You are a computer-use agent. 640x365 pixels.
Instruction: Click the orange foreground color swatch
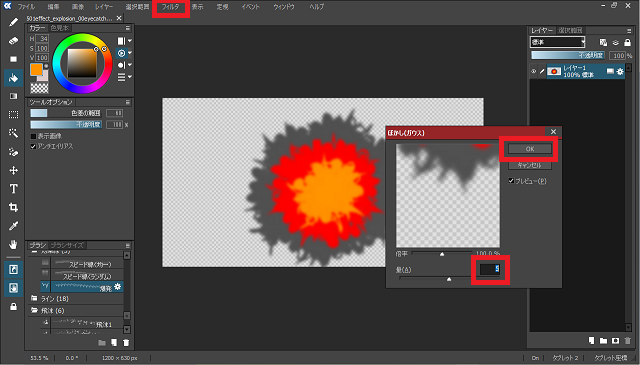click(x=36, y=69)
